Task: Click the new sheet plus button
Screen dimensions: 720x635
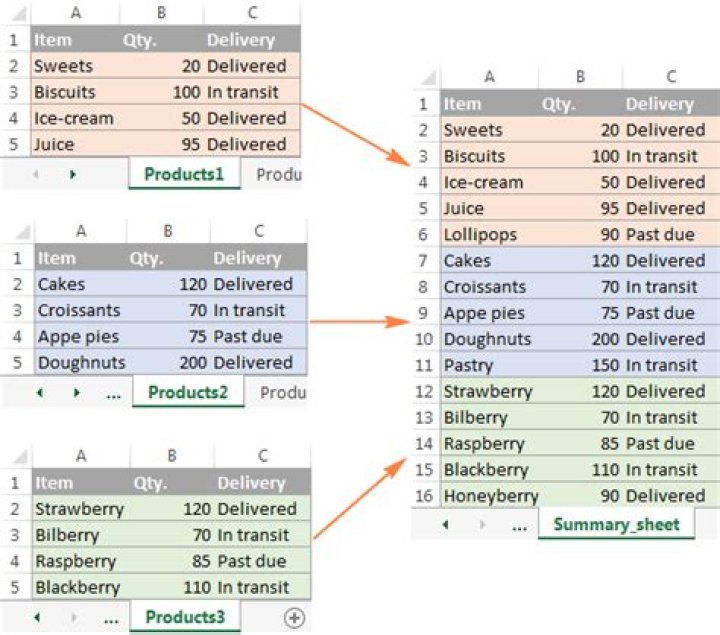Action: [x=294, y=618]
